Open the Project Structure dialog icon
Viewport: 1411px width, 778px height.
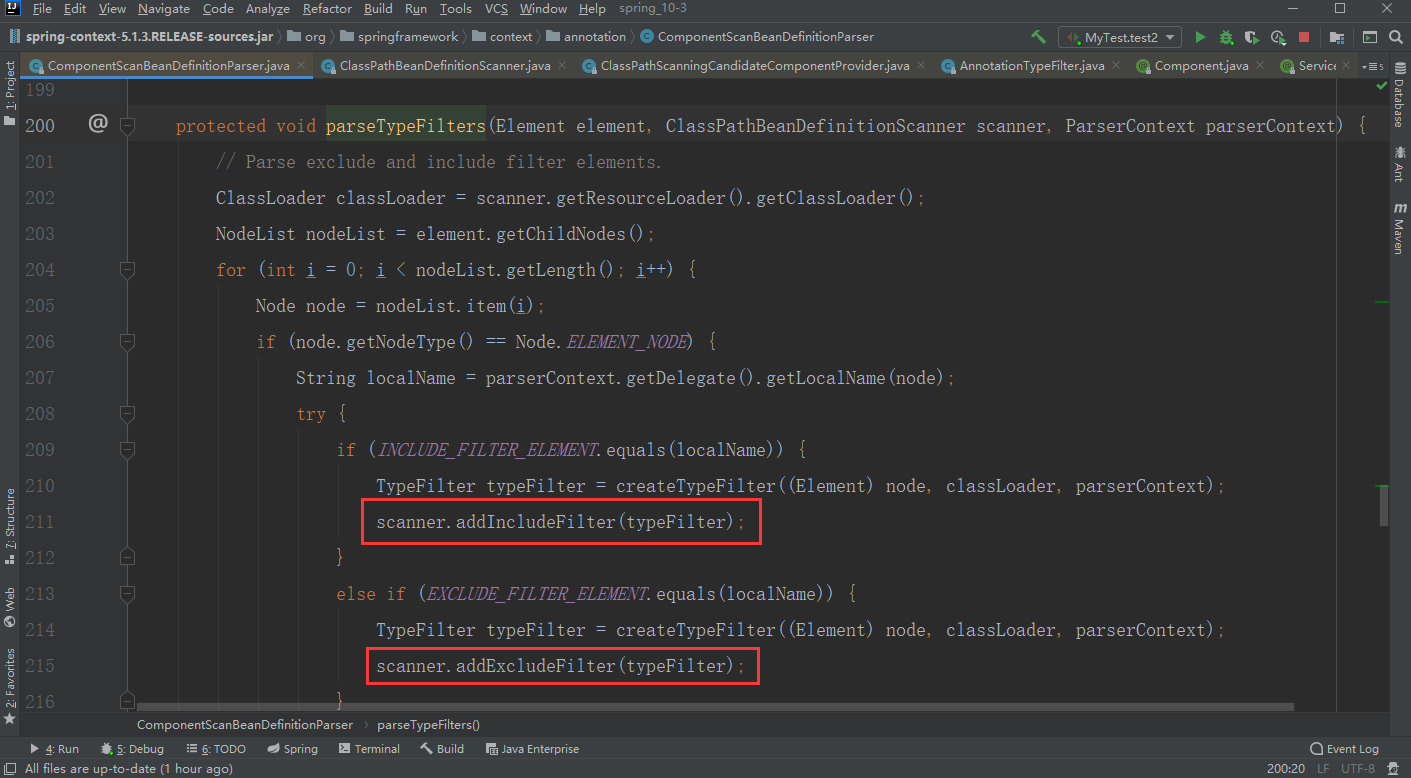pyautogui.click(x=1337, y=37)
